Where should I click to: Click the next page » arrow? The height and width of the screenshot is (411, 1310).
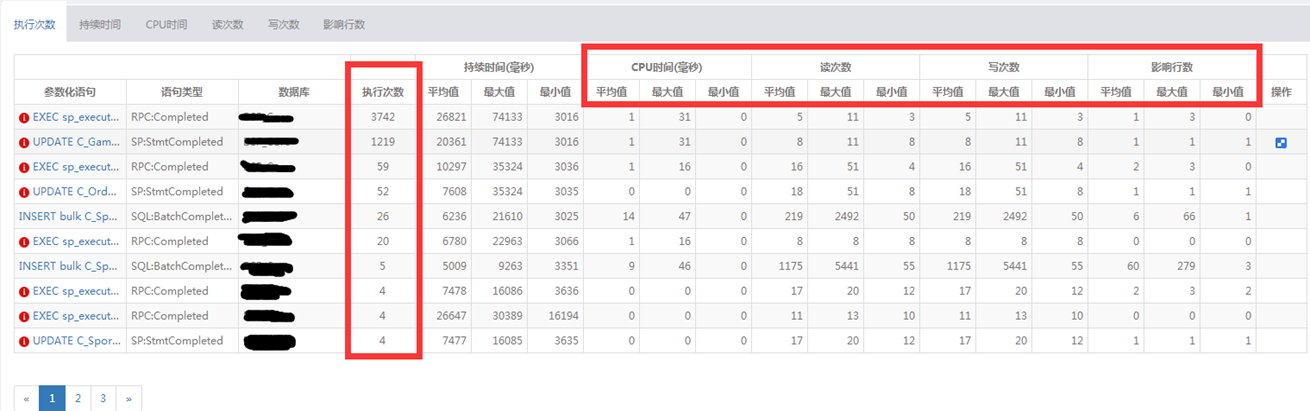pyautogui.click(x=127, y=398)
